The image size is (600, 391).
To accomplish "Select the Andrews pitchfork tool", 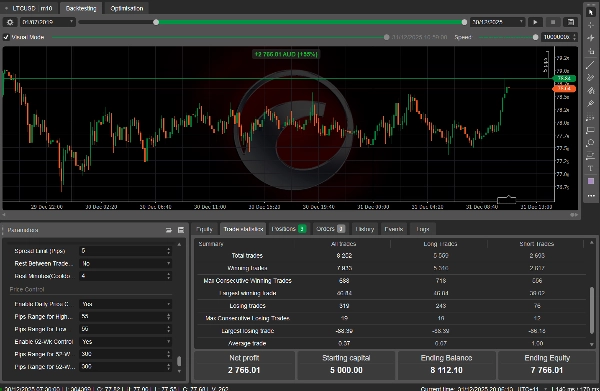I will pyautogui.click(x=591, y=91).
